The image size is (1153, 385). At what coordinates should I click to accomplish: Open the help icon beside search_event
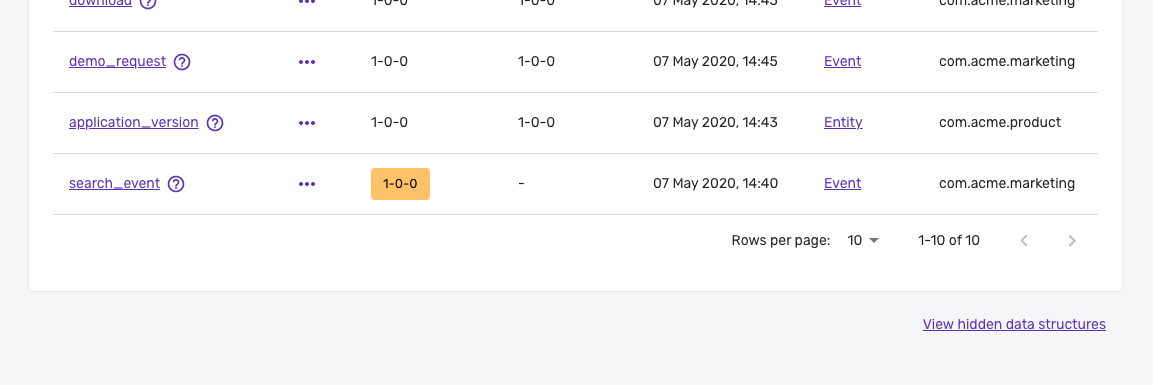coord(176,184)
